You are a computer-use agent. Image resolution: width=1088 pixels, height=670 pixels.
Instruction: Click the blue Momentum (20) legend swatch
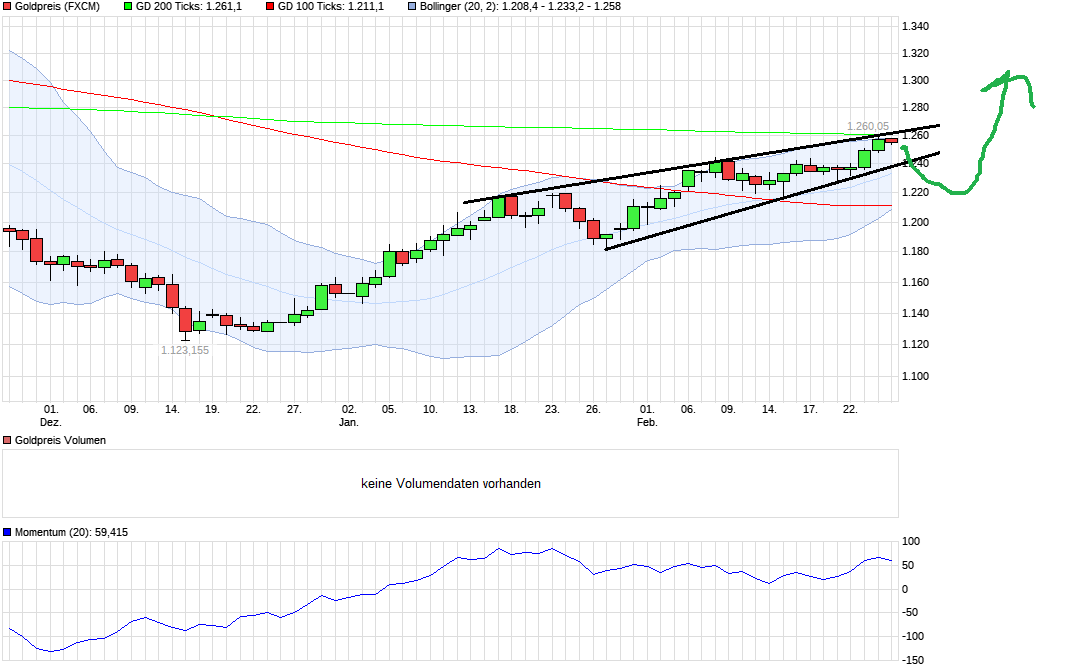tap(7, 532)
